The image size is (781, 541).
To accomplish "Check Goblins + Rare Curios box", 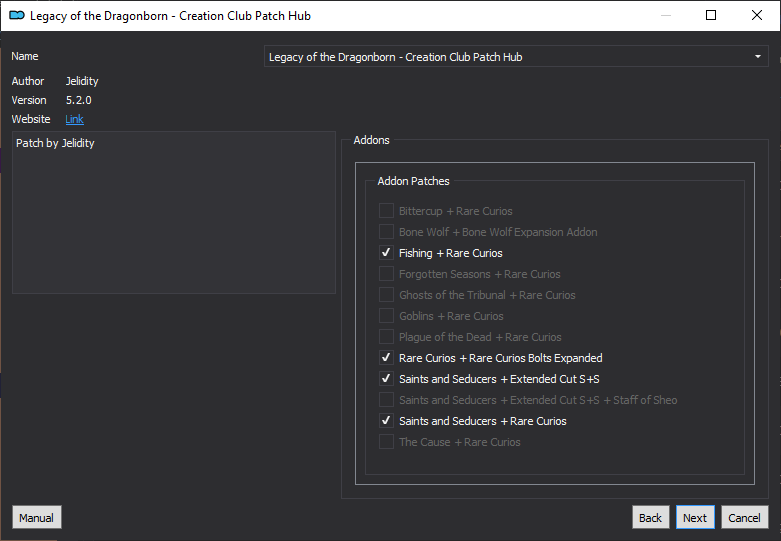I will click(386, 316).
